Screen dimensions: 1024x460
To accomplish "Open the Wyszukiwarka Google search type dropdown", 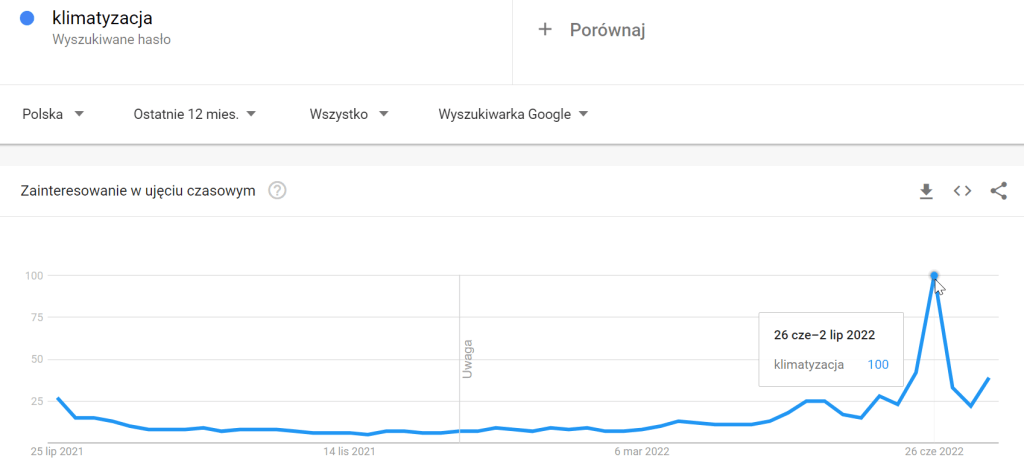I will 513,114.
